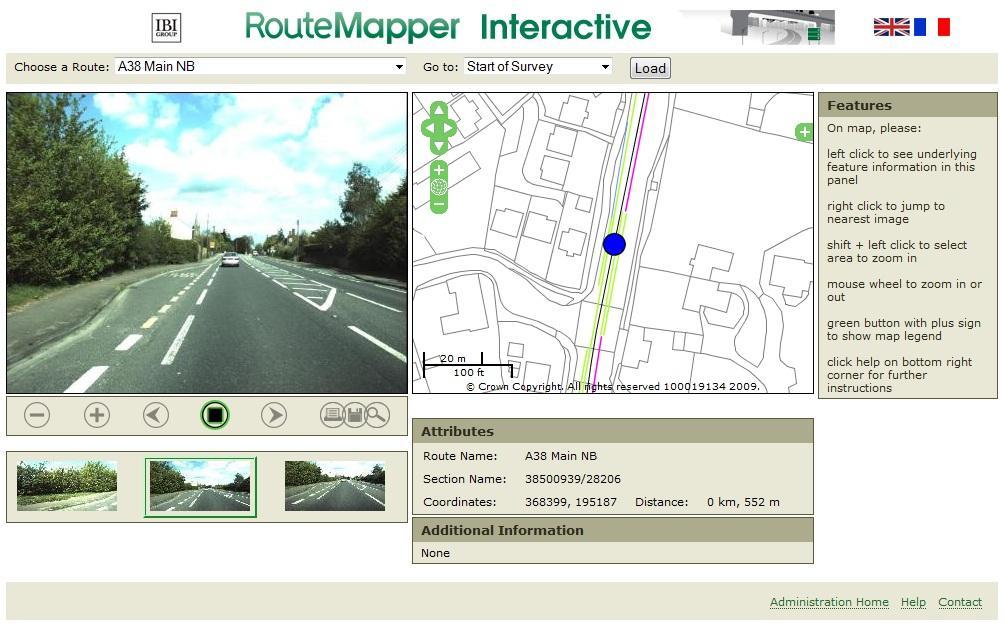Open the Contact link

[x=960, y=602]
